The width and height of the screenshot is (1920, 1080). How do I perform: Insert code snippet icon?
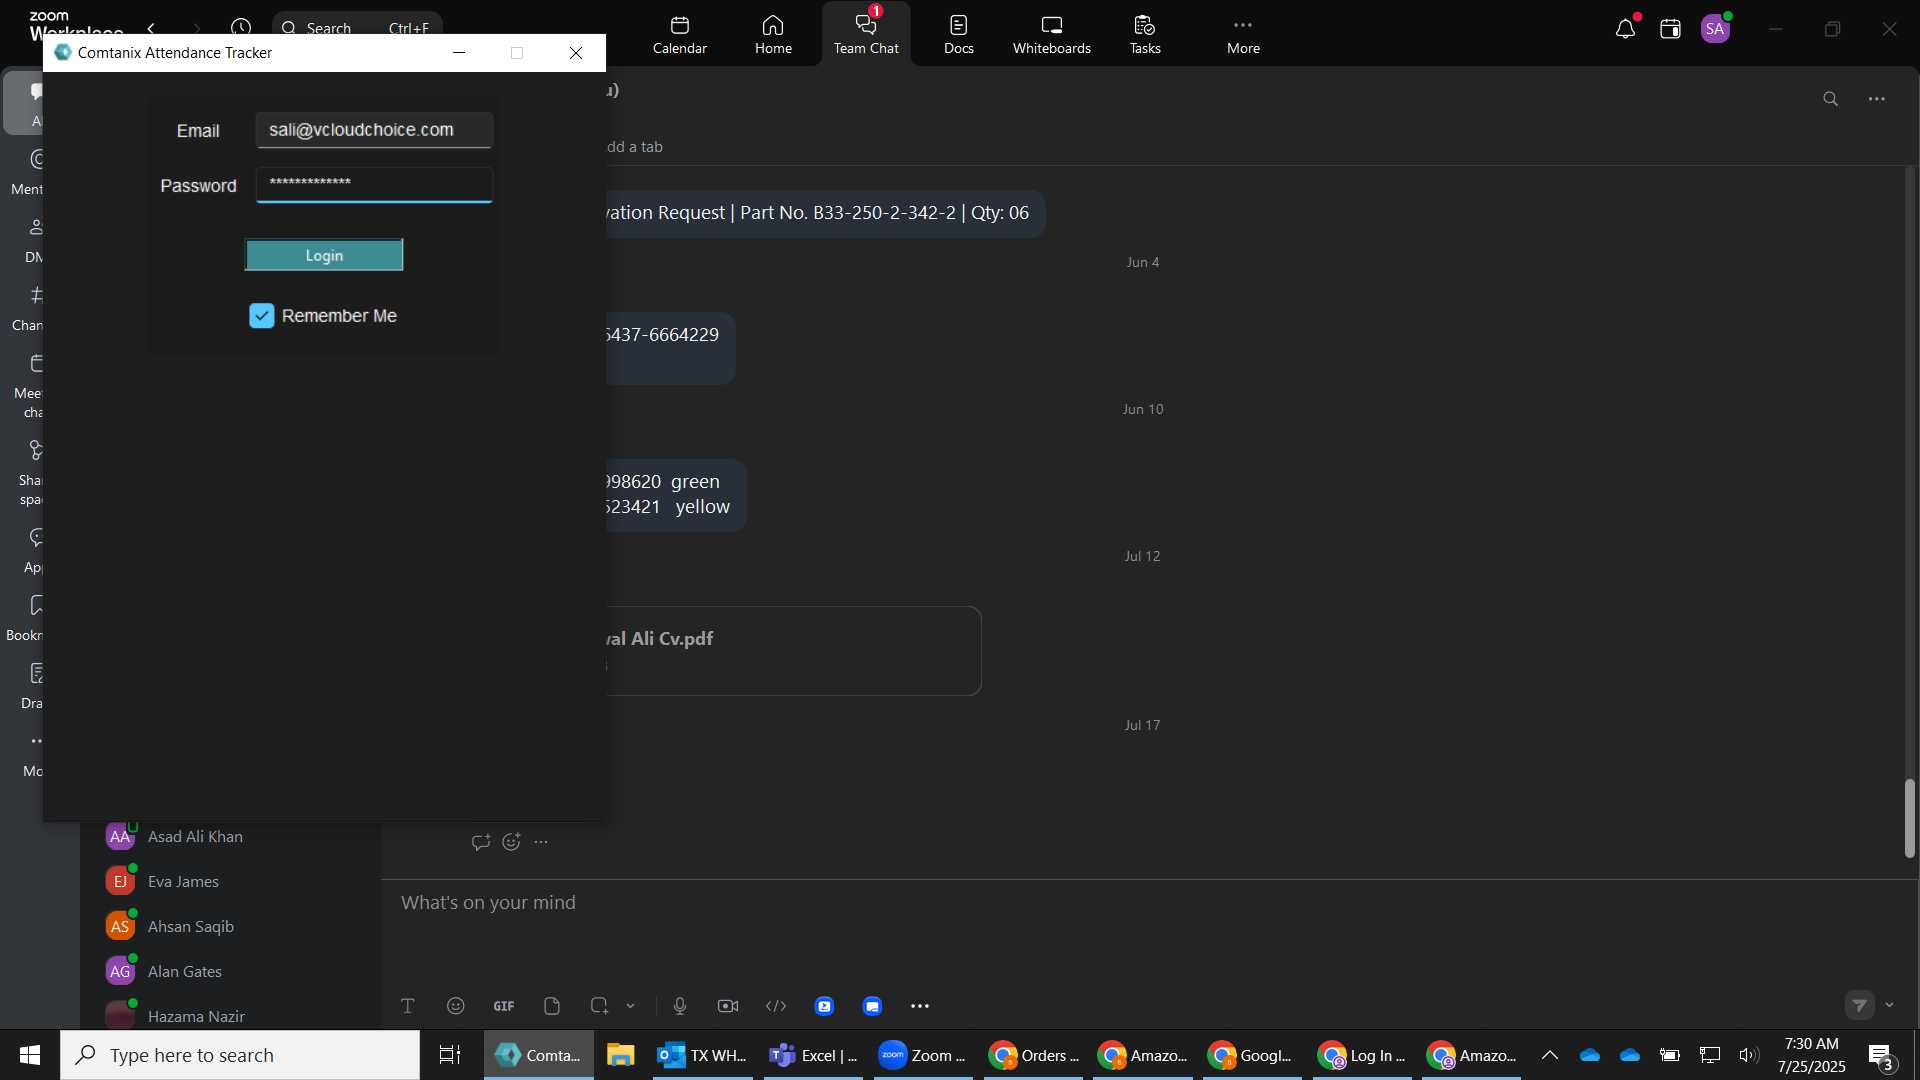click(776, 1006)
